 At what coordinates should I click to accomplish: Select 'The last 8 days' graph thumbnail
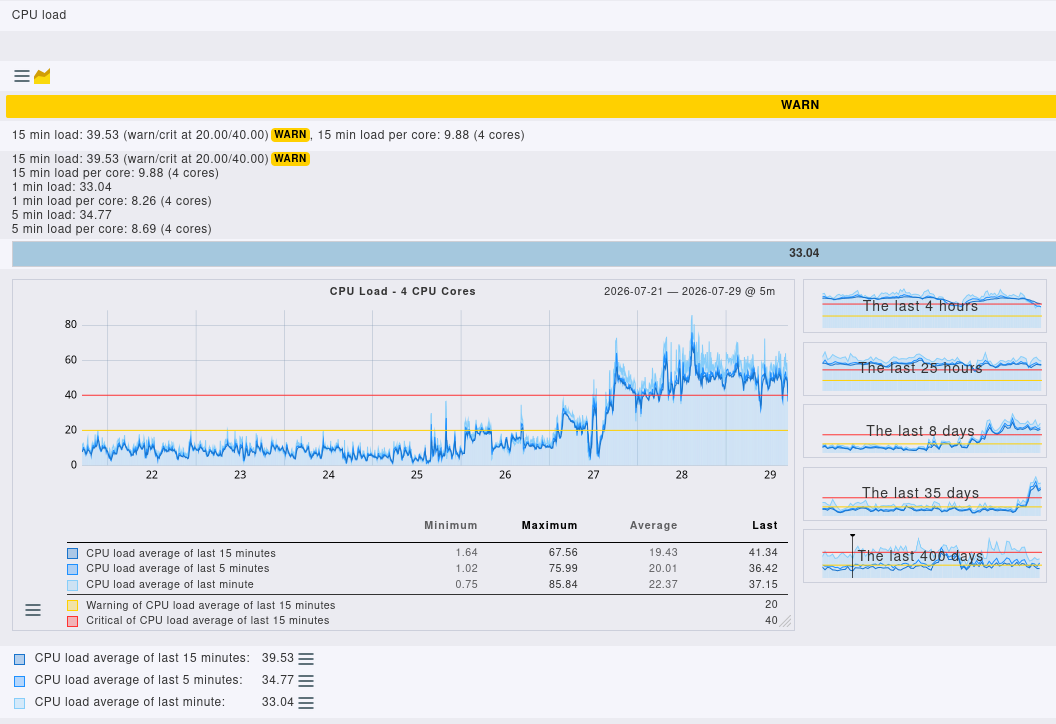925,431
